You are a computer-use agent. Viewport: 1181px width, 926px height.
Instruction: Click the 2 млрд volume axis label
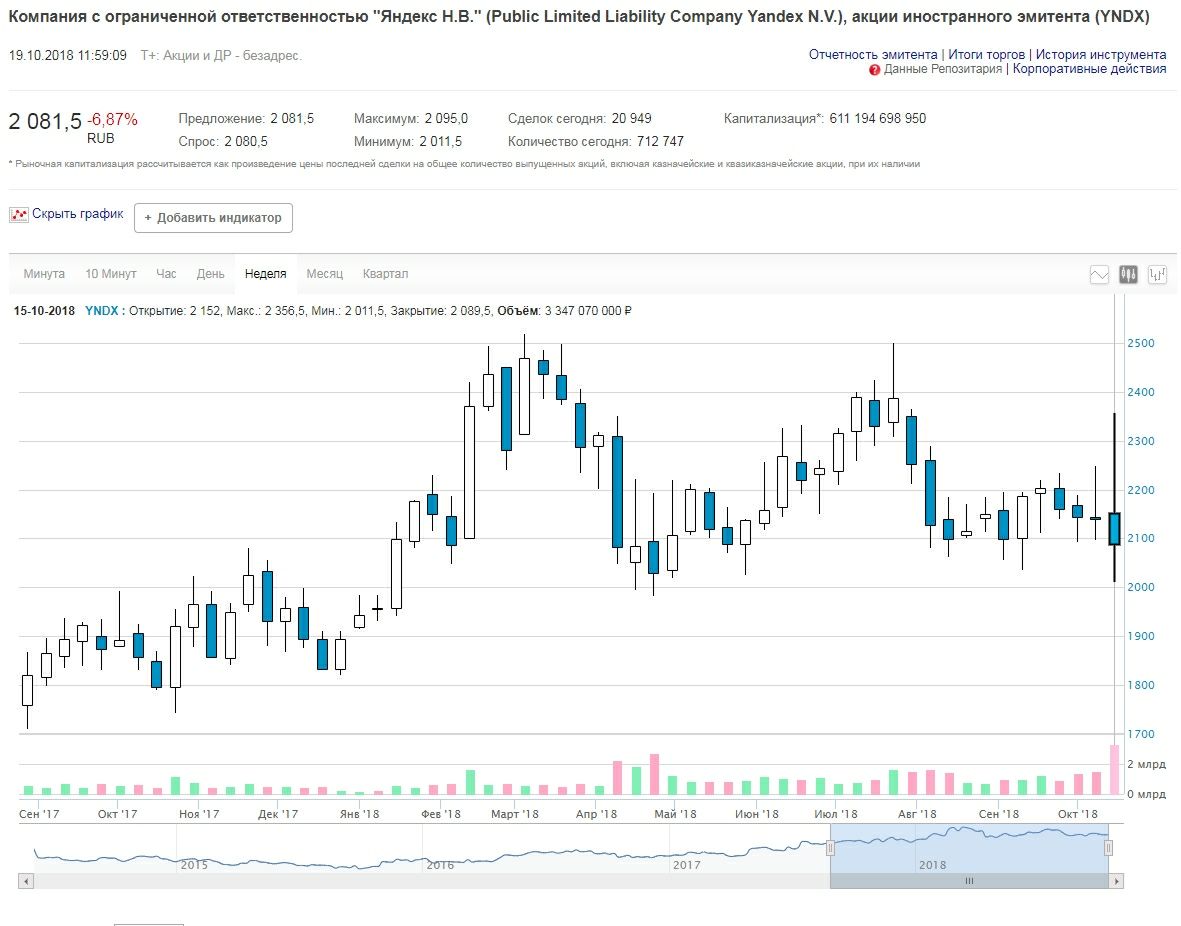[x=1146, y=763]
